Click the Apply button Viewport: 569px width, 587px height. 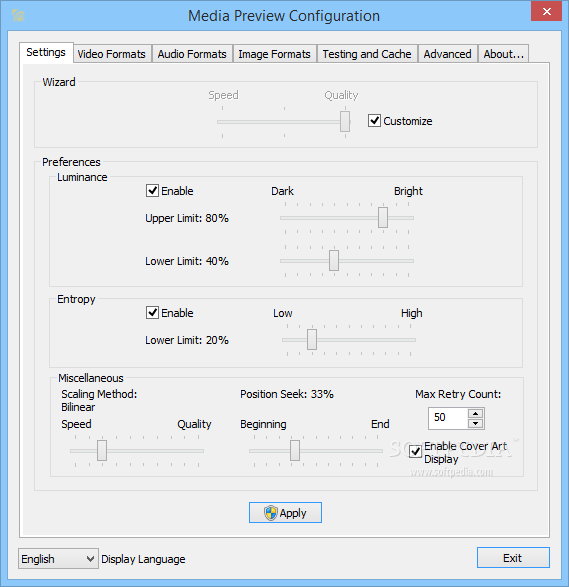point(285,513)
